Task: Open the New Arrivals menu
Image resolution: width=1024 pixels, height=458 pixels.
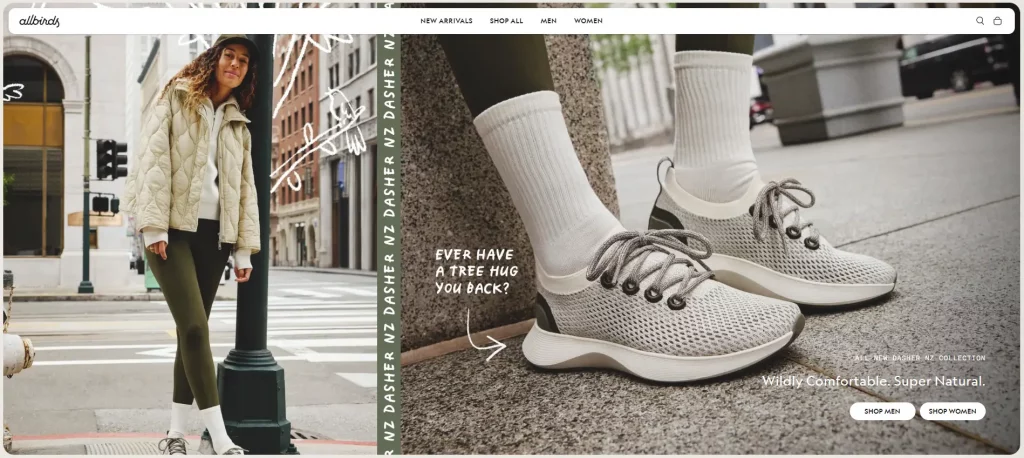Action: pos(446,21)
